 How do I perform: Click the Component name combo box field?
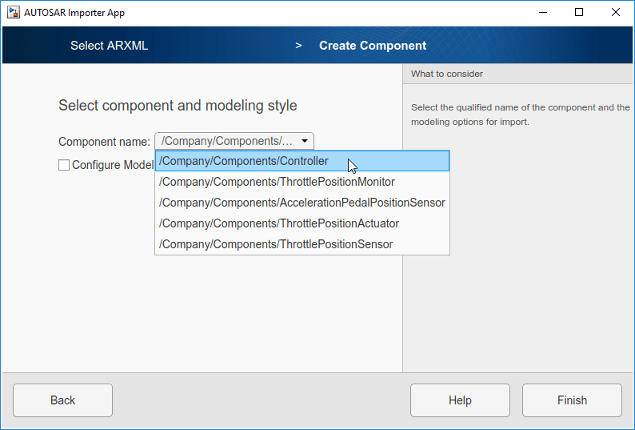(x=228, y=141)
